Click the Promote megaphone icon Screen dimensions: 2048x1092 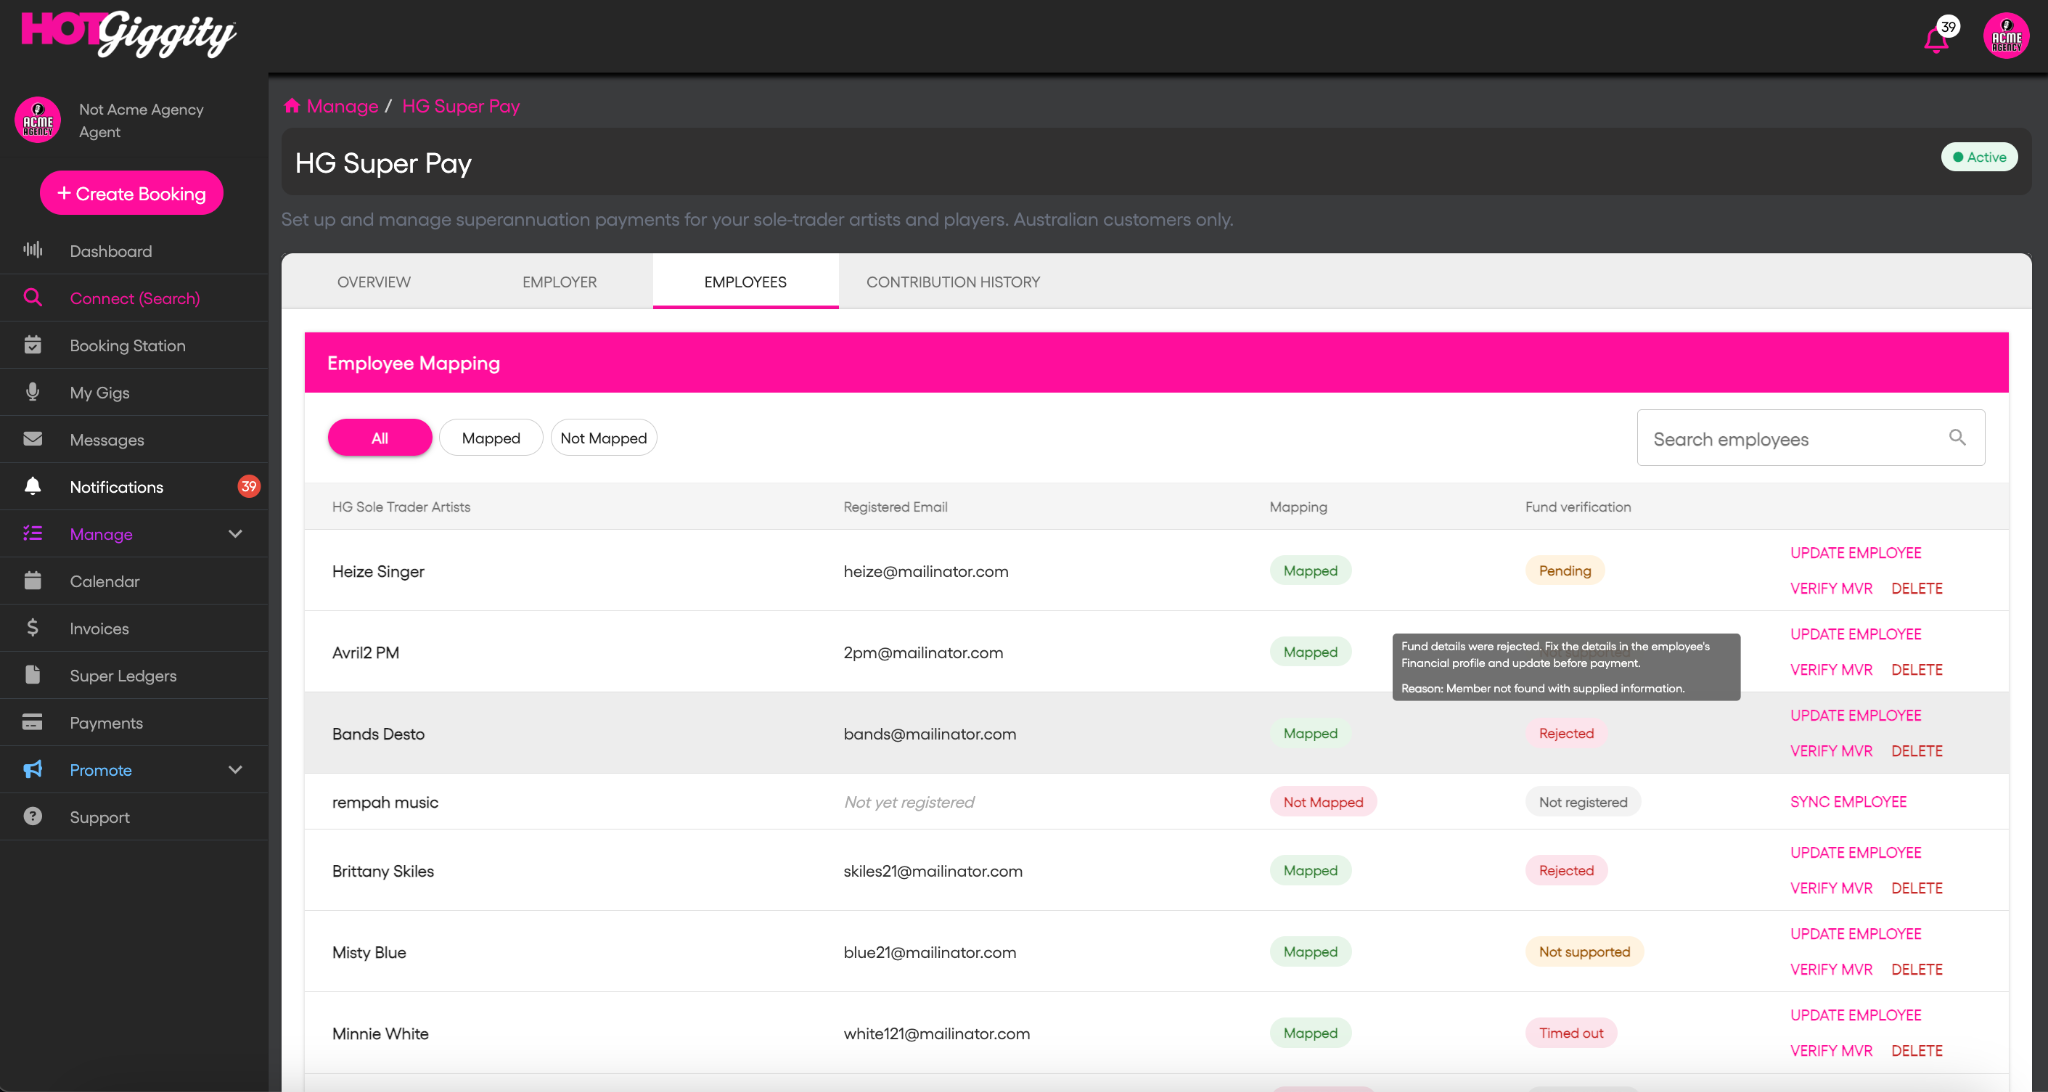tap(33, 769)
